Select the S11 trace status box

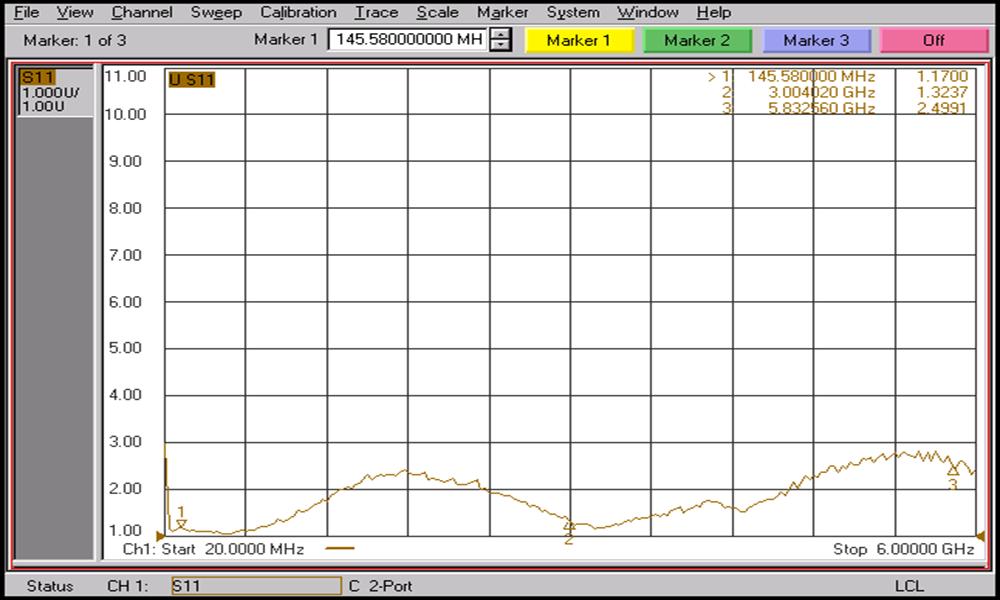55,93
